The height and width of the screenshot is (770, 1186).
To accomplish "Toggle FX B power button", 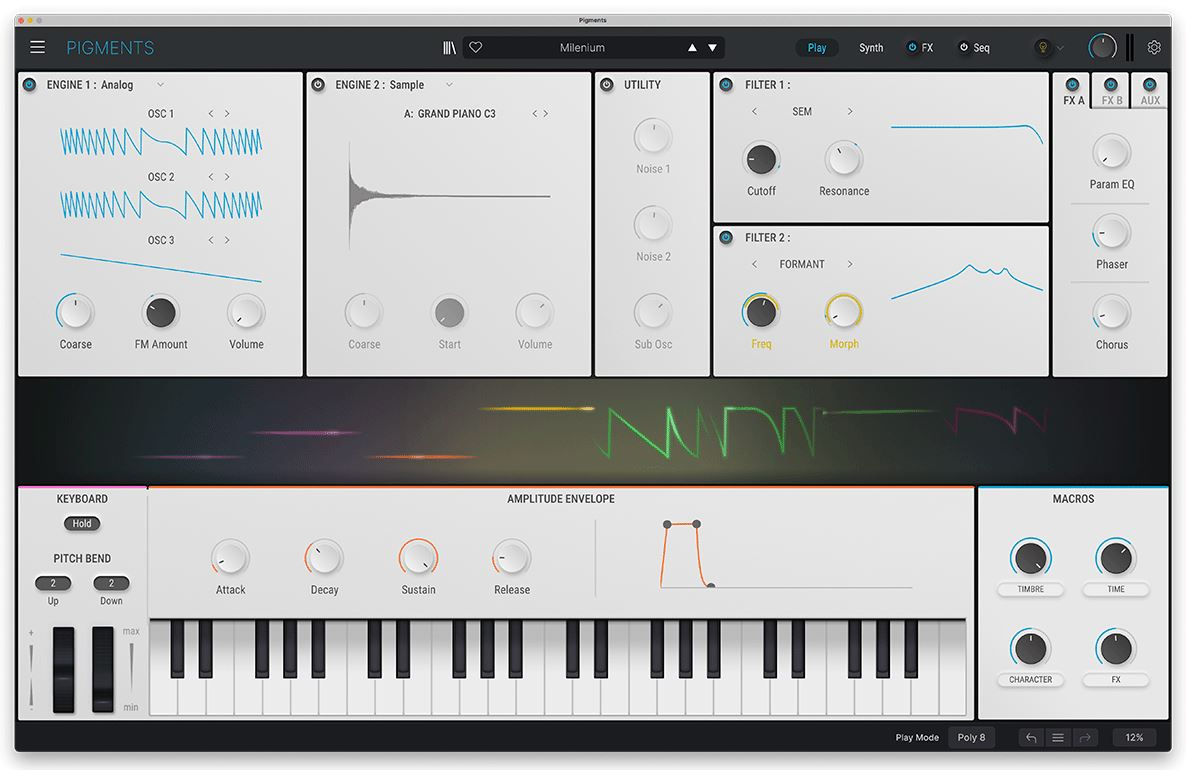I will (1110, 84).
